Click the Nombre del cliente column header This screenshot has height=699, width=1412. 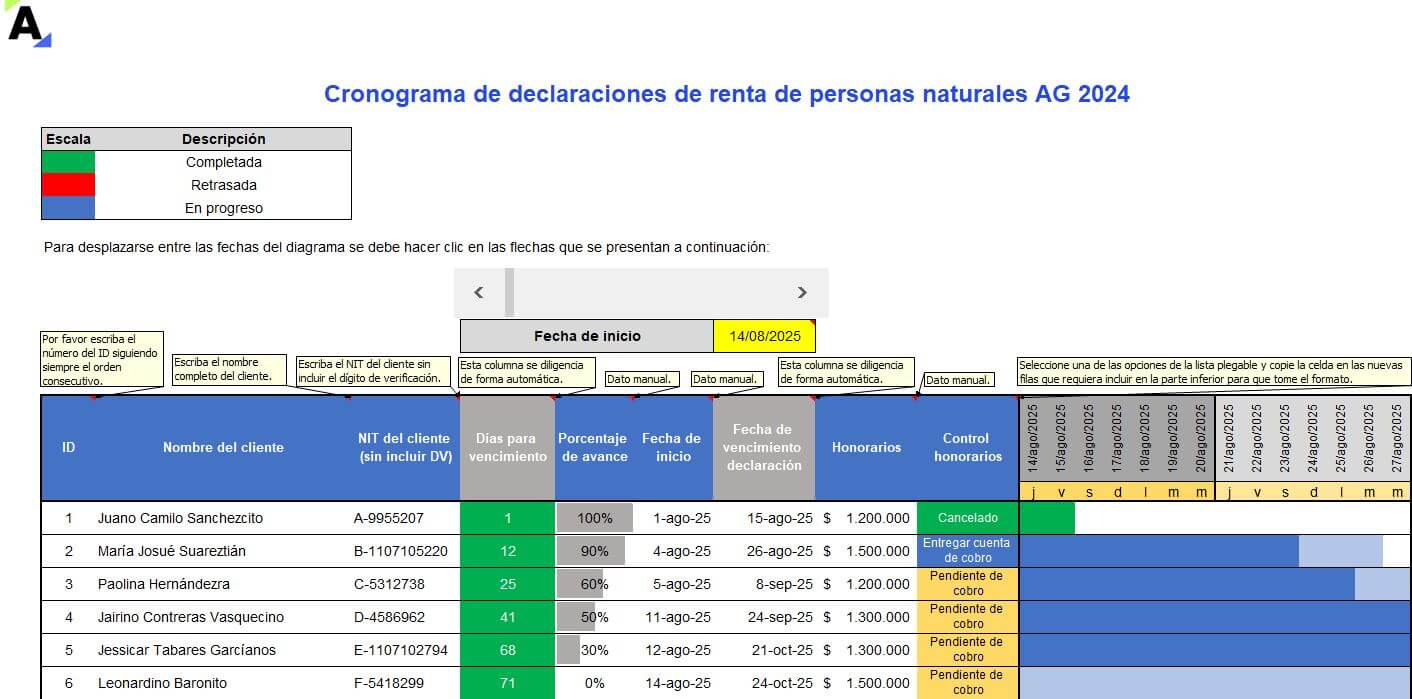click(x=223, y=448)
